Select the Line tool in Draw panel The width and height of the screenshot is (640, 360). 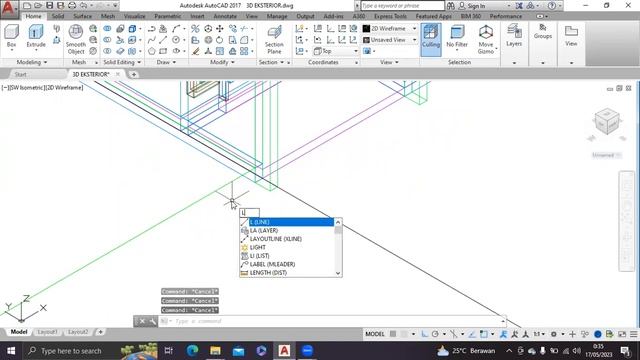tap(163, 40)
